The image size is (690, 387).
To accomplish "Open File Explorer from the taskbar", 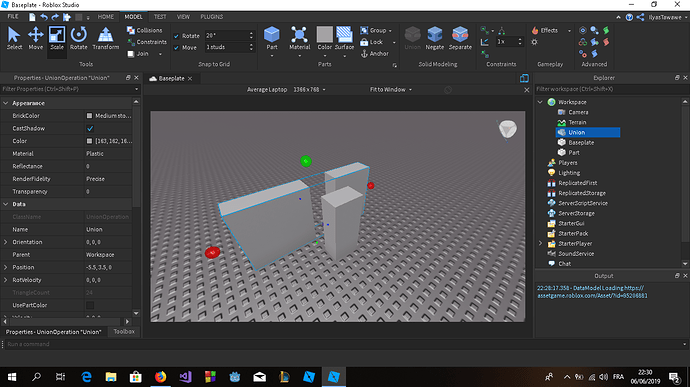I will pyautogui.click(x=111, y=377).
